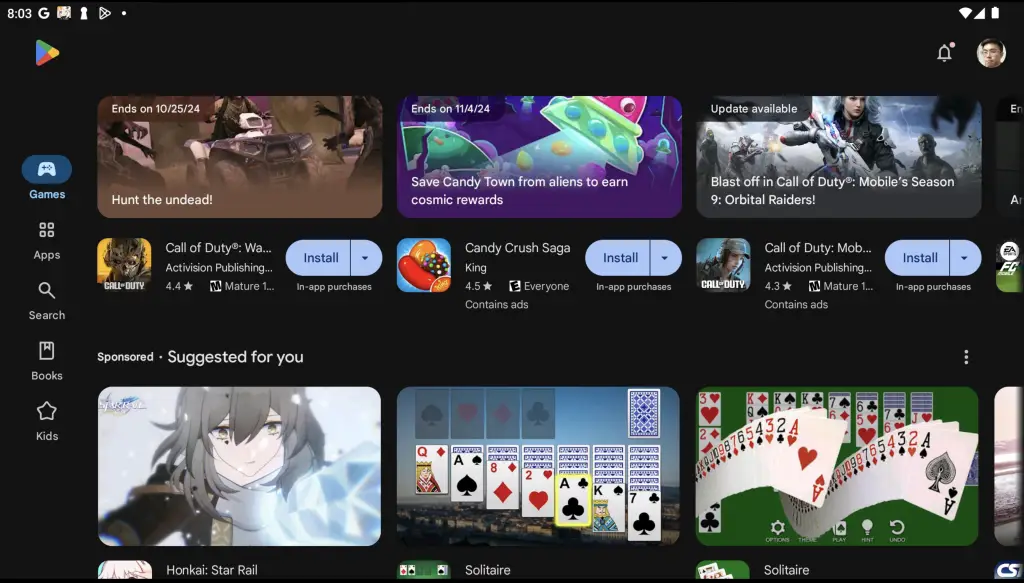Select the Kids section
Viewport: 1024px width, 583px height.
[47, 422]
